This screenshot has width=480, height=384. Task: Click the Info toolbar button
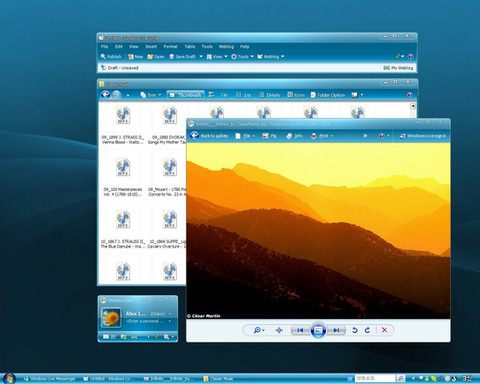click(294, 136)
